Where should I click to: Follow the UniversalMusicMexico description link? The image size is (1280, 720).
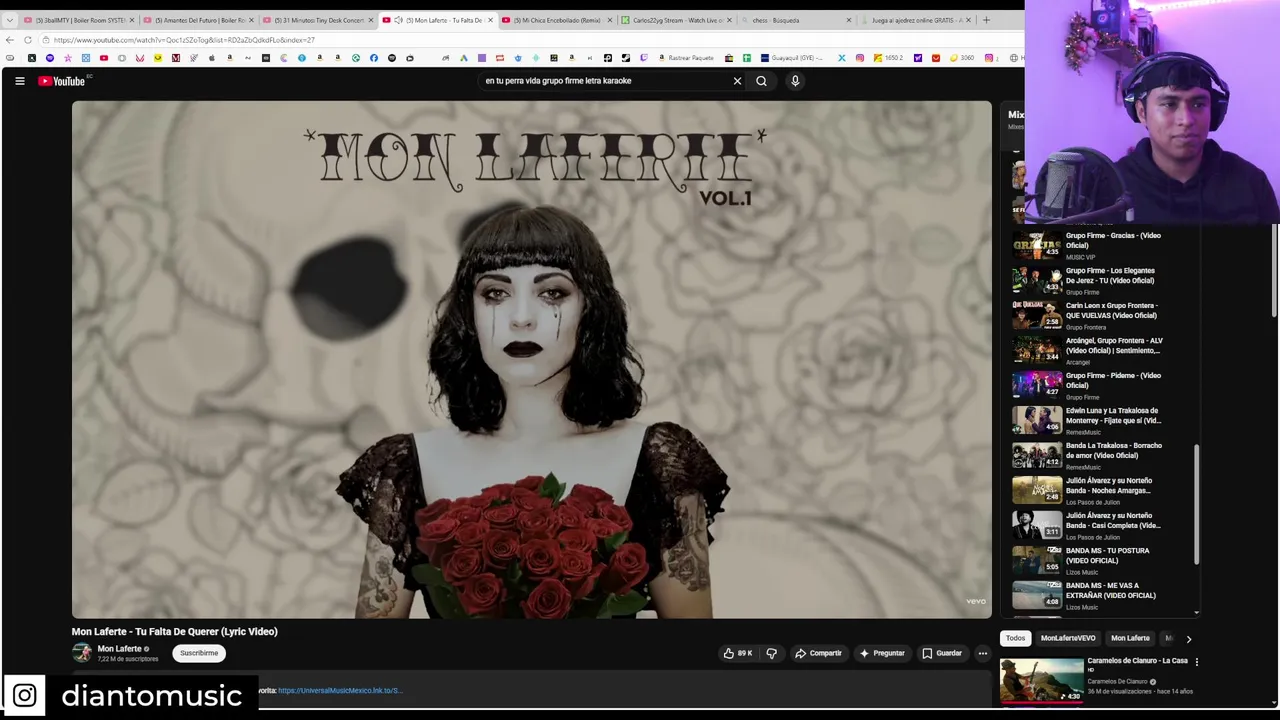[339, 690]
